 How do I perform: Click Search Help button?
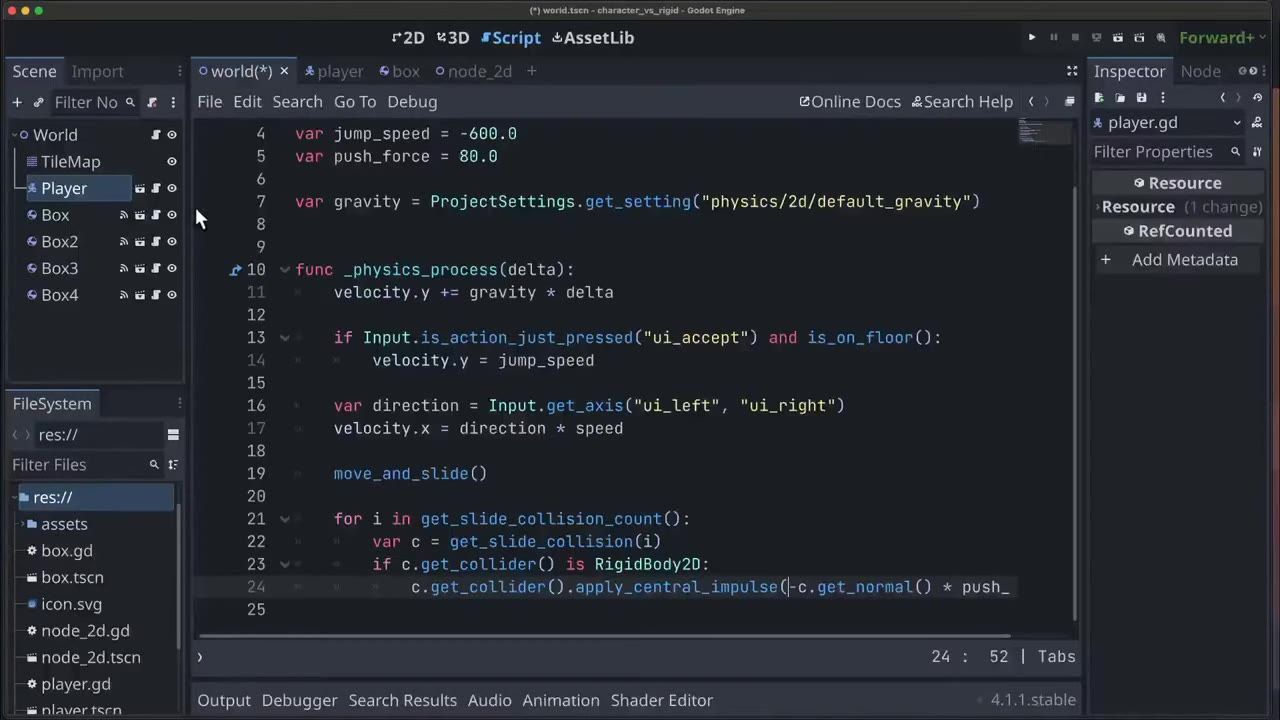coord(962,102)
